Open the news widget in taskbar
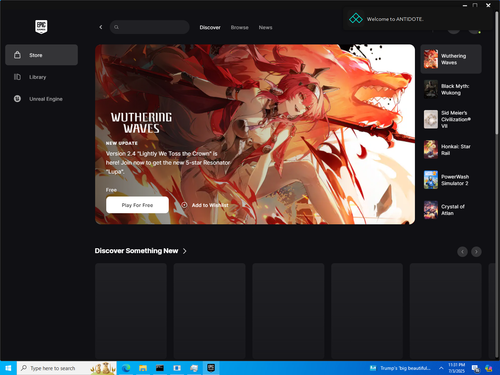Viewport: 500px width, 375px height. (400, 368)
